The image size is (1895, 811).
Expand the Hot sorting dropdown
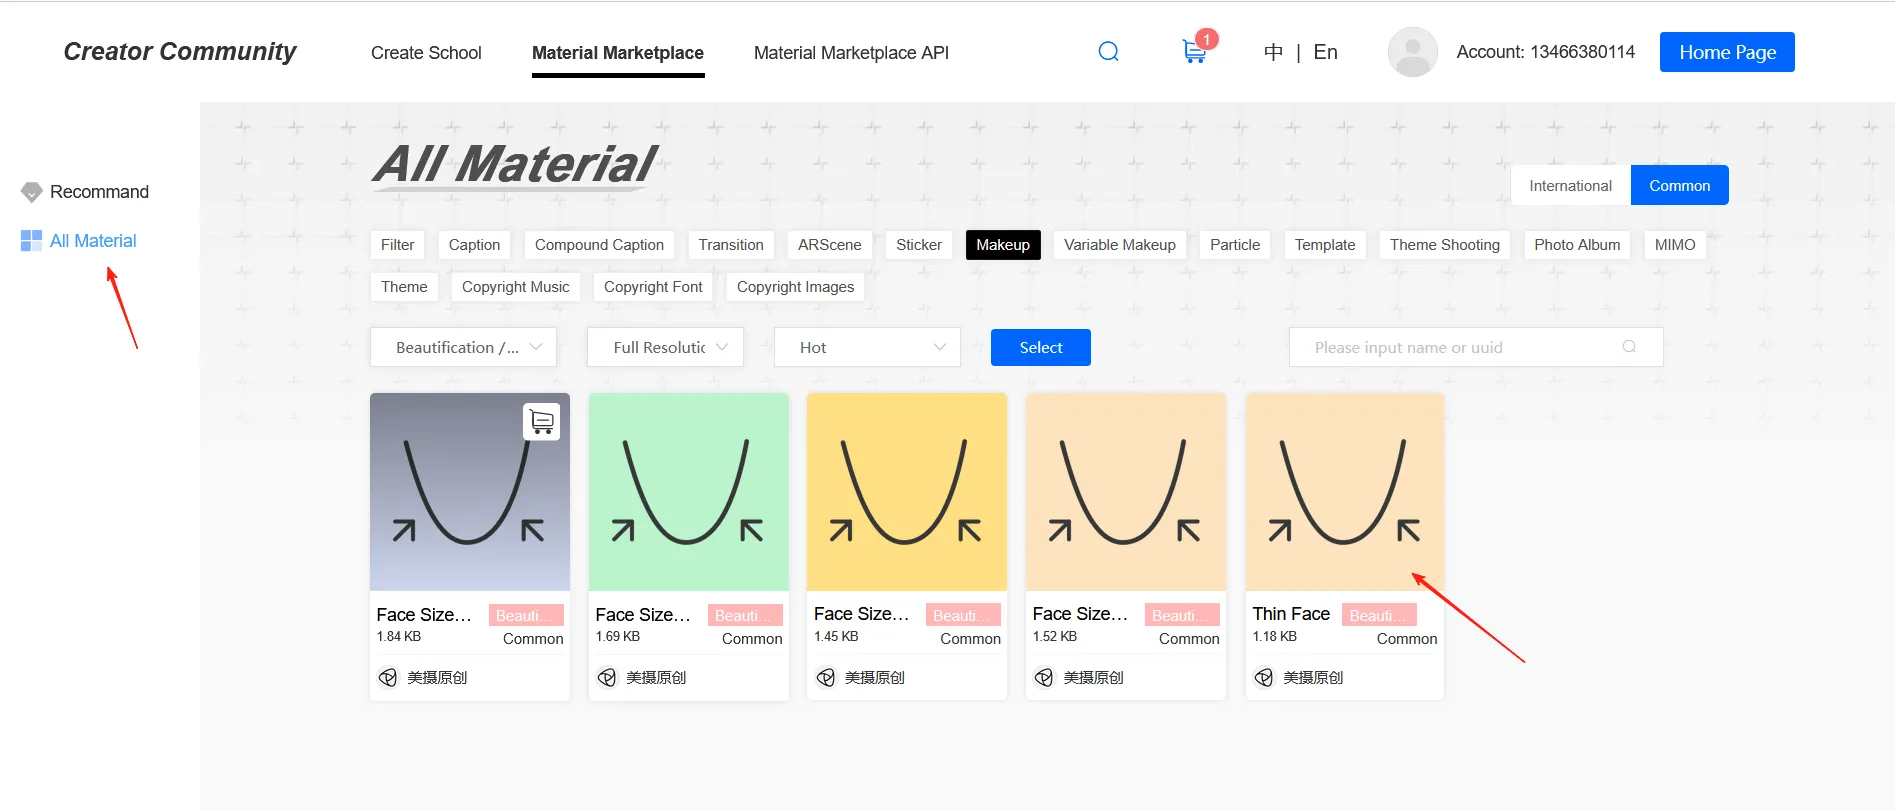(867, 348)
